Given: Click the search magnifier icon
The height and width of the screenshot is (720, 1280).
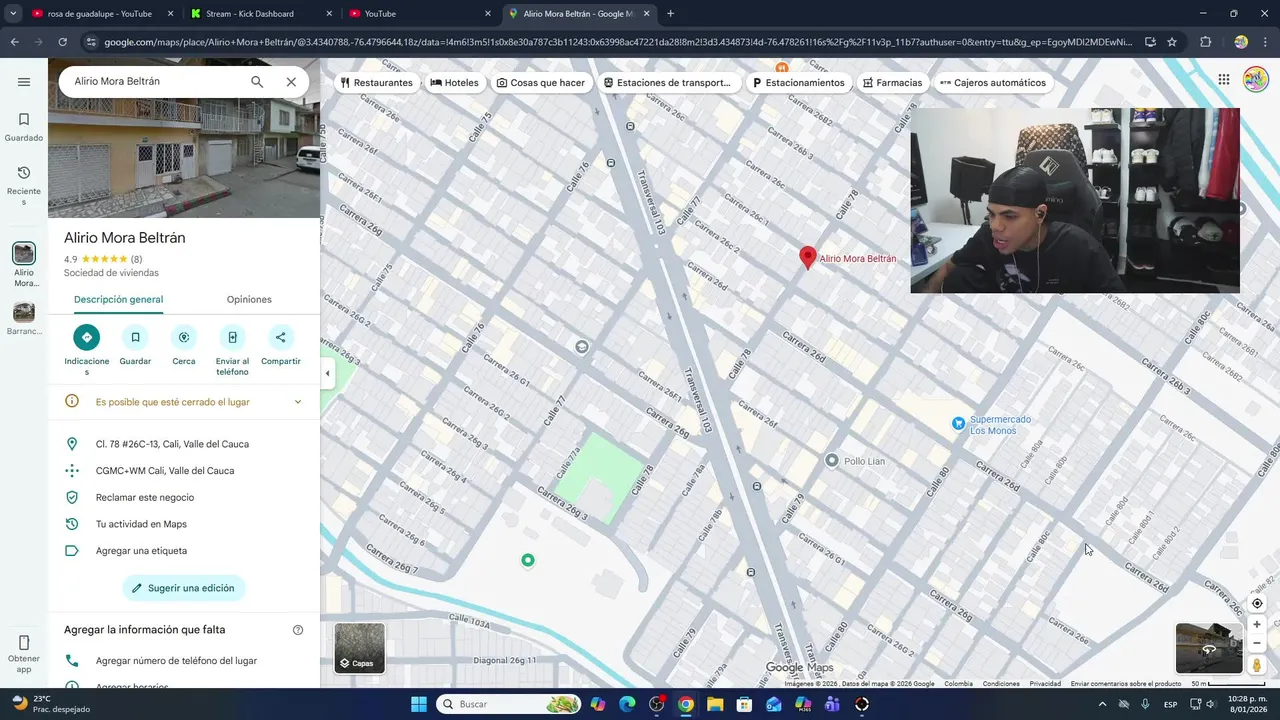Looking at the screenshot, I should coord(257,82).
